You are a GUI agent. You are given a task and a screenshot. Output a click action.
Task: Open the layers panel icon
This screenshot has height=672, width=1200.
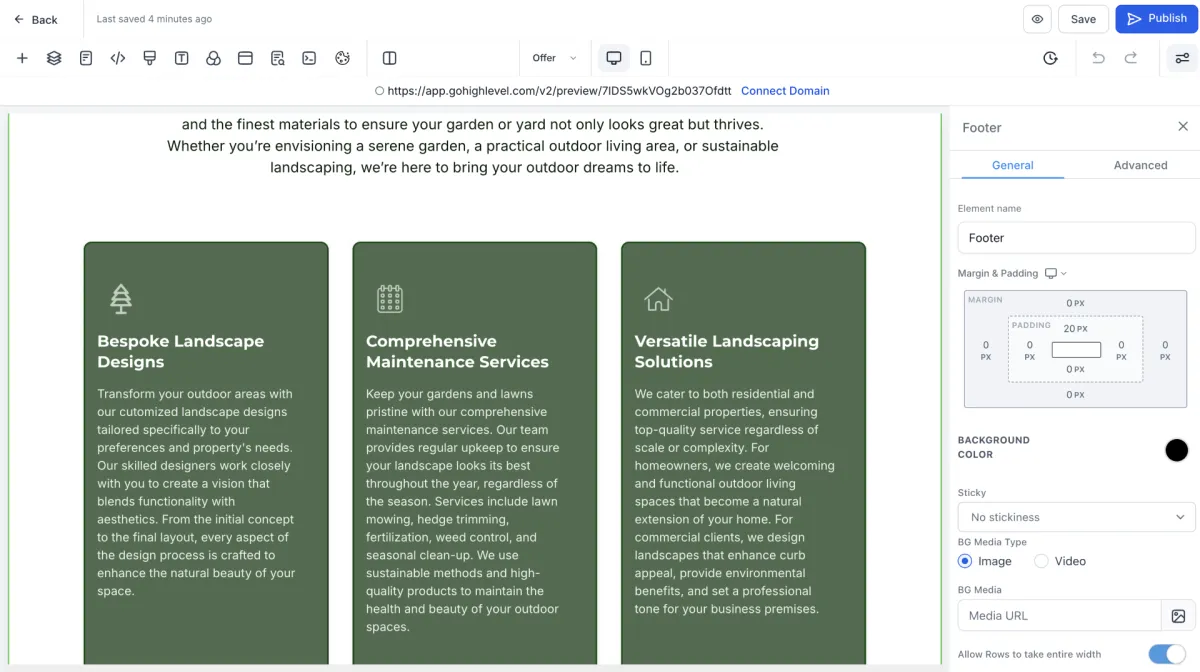(x=54, y=58)
